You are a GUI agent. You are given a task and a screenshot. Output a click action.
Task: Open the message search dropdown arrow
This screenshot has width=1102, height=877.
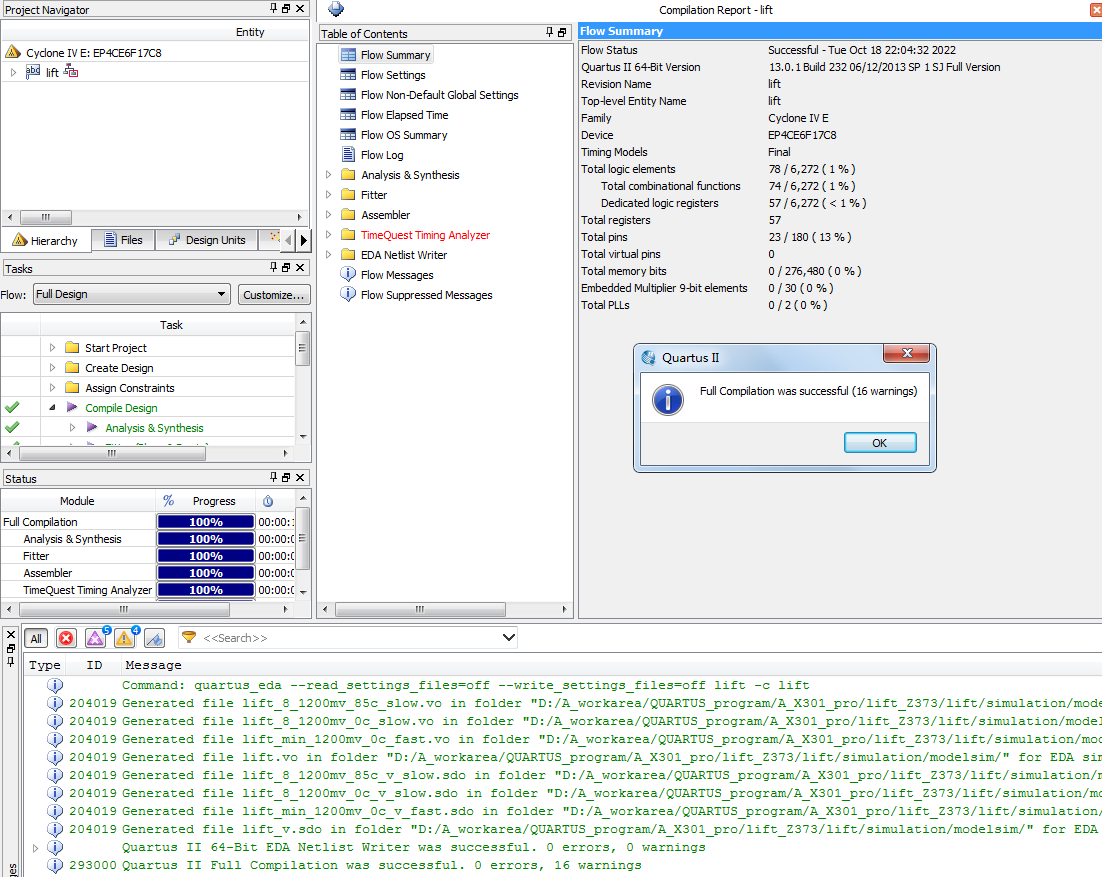pyautogui.click(x=509, y=638)
